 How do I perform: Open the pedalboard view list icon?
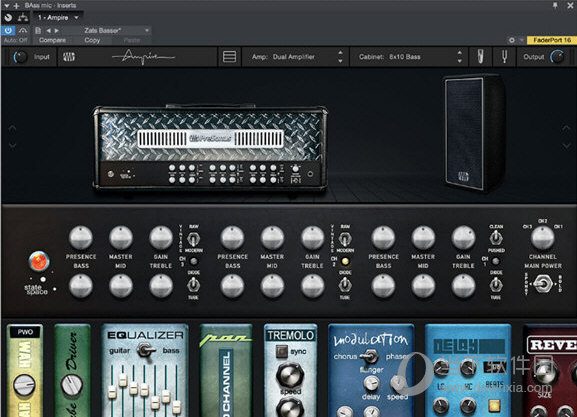click(x=229, y=57)
